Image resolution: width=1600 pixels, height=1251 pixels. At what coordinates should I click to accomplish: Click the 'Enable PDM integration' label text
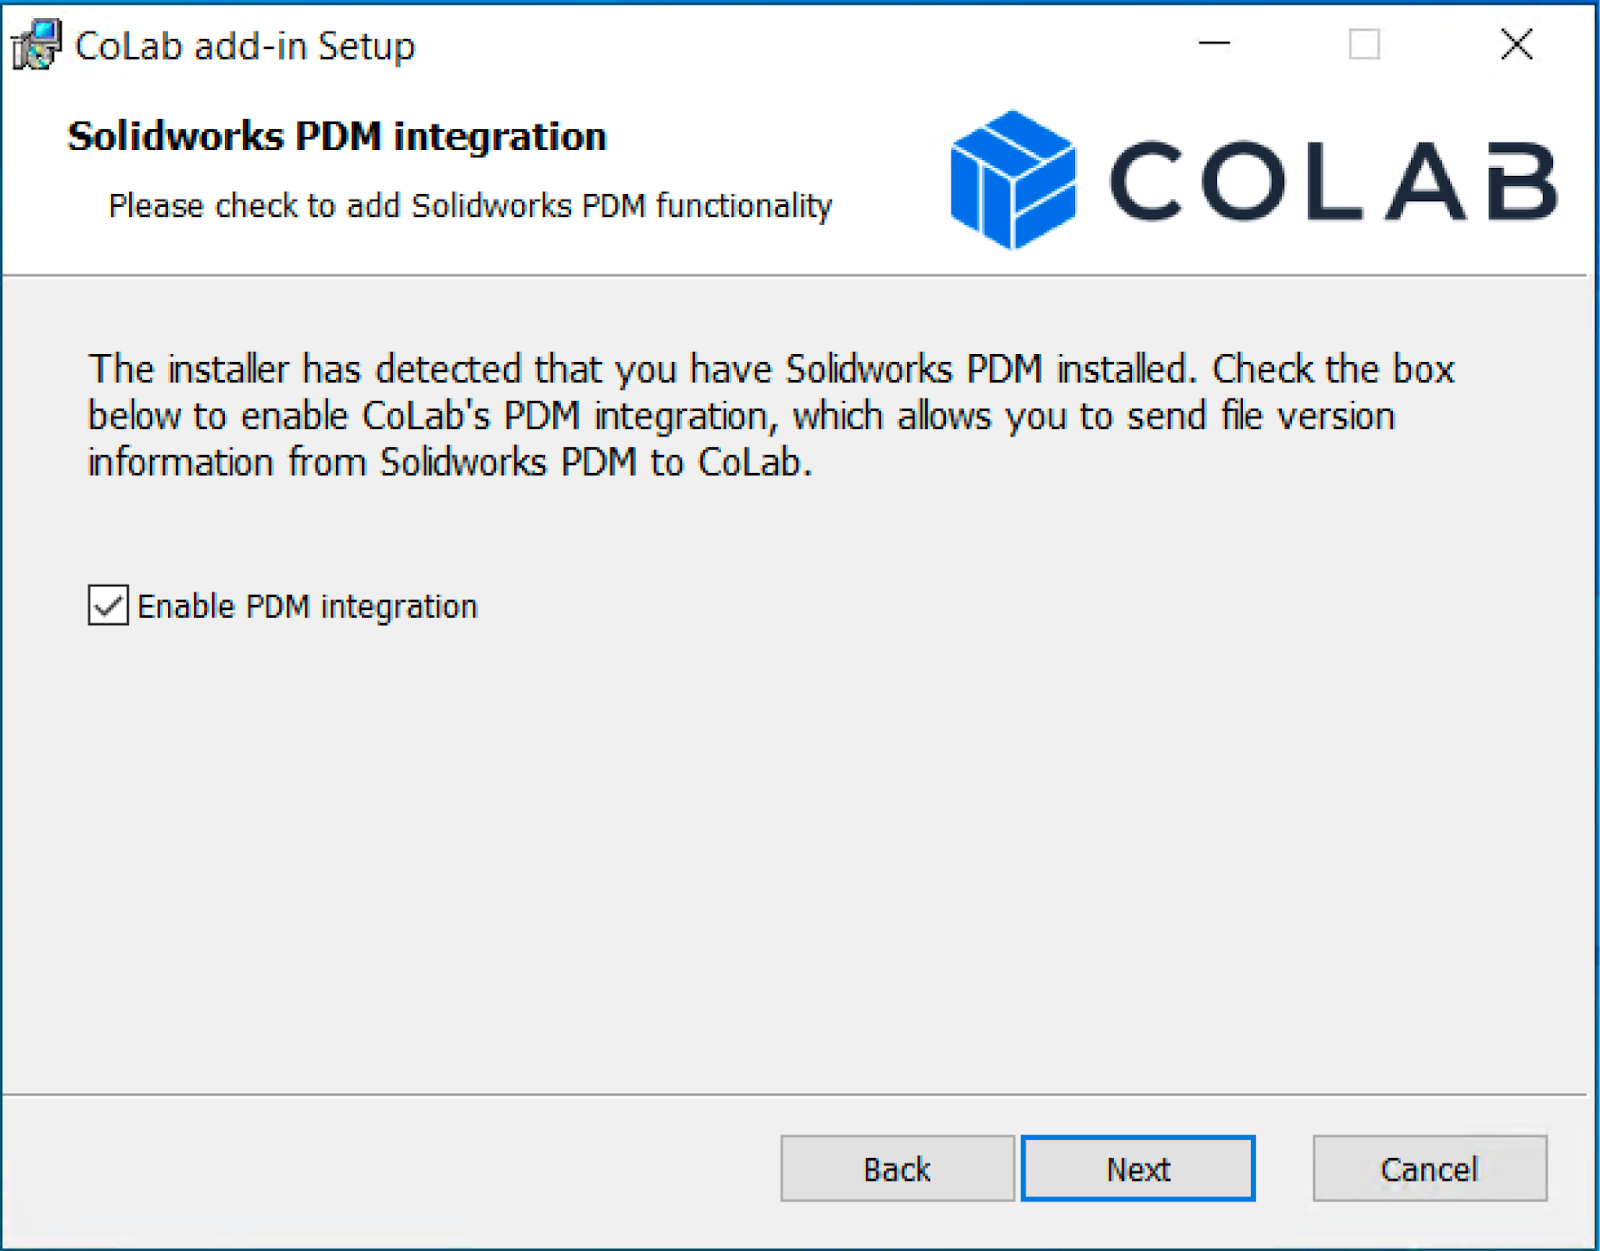coord(307,606)
